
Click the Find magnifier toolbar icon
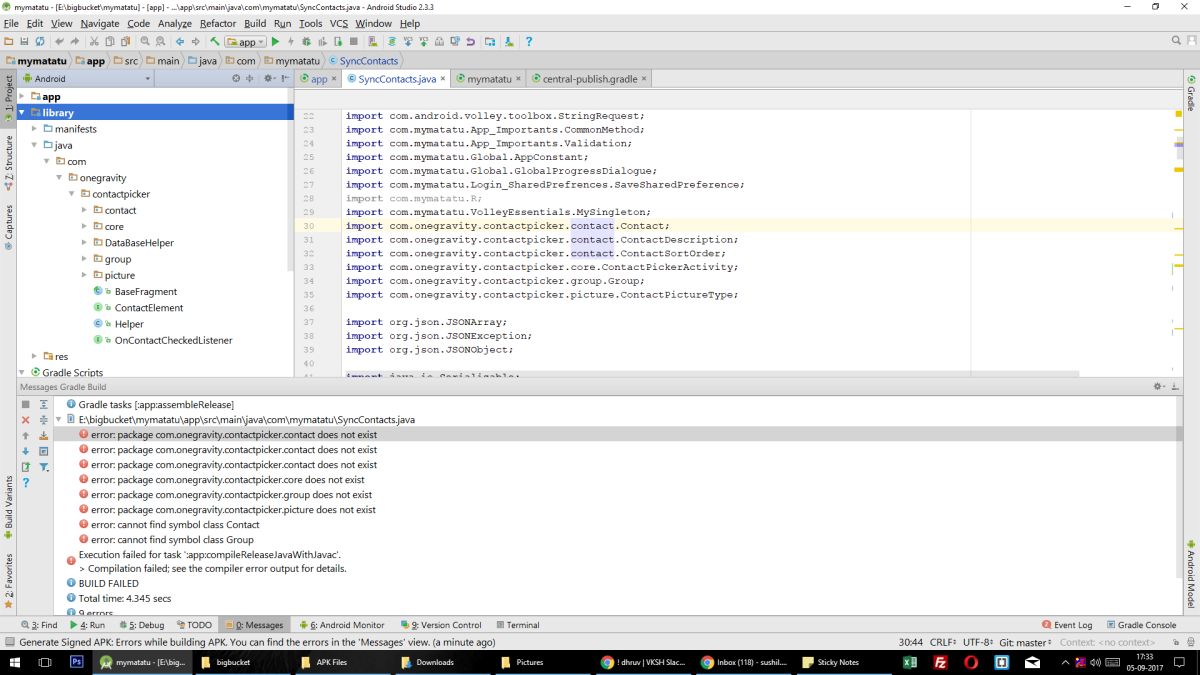click(145, 42)
